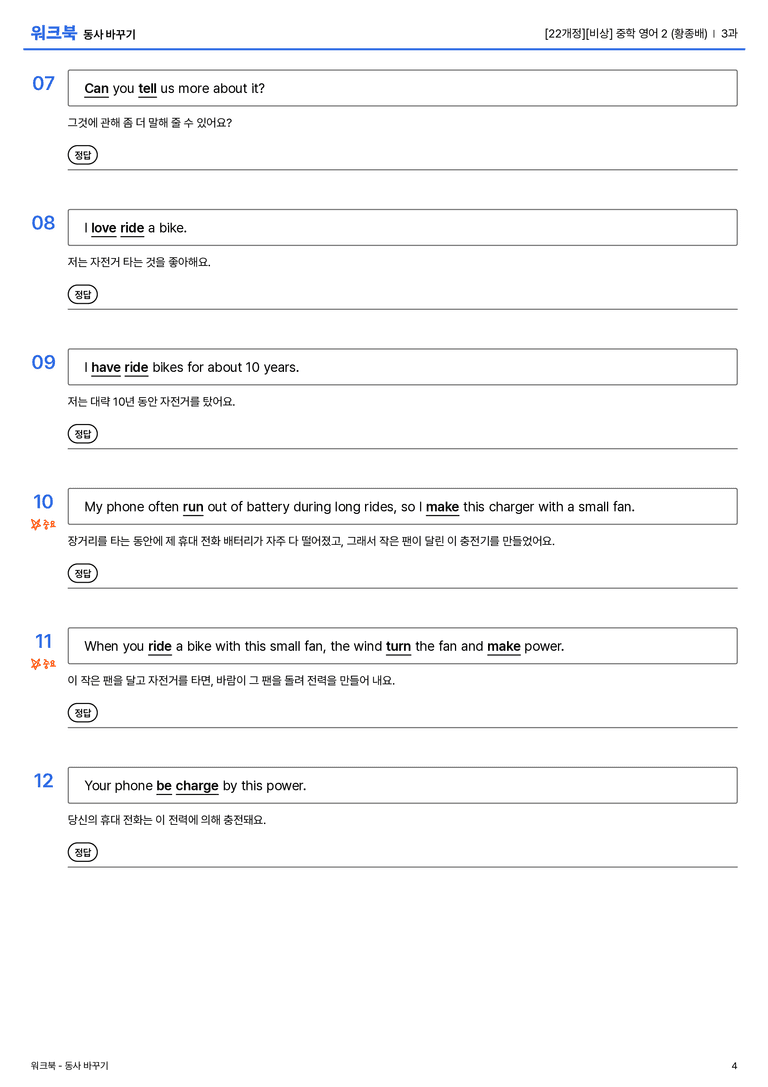
Task: Select the sentence box 'Can you tell us more'
Action: (x=403, y=88)
